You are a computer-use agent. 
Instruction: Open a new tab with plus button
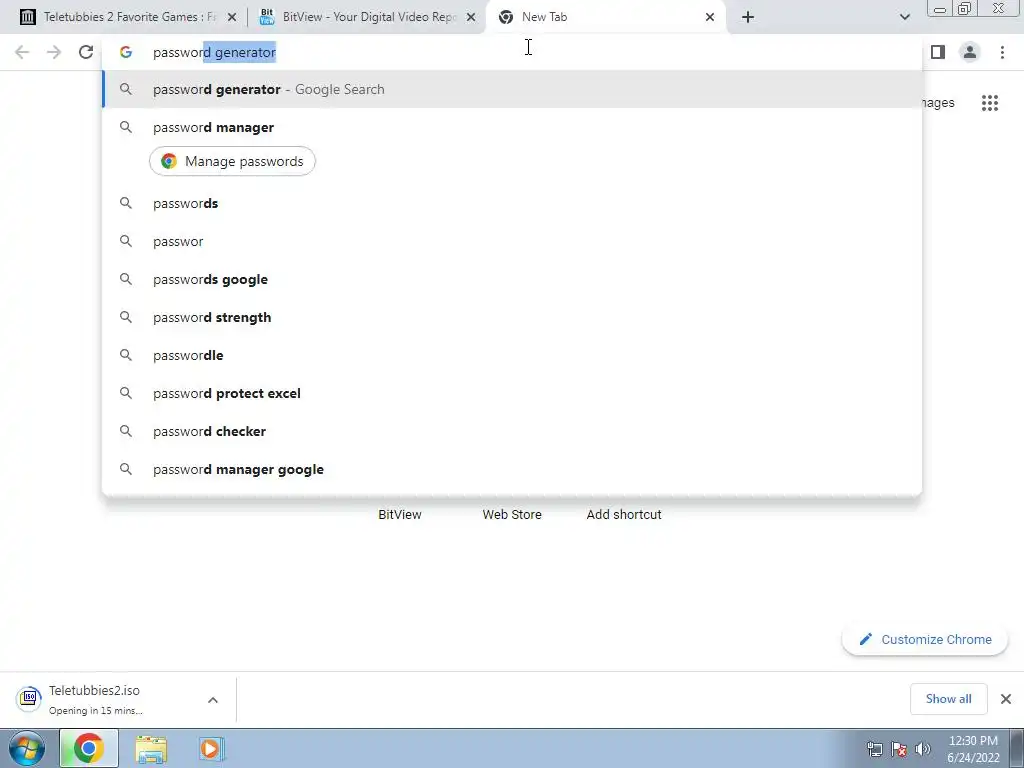tap(748, 17)
